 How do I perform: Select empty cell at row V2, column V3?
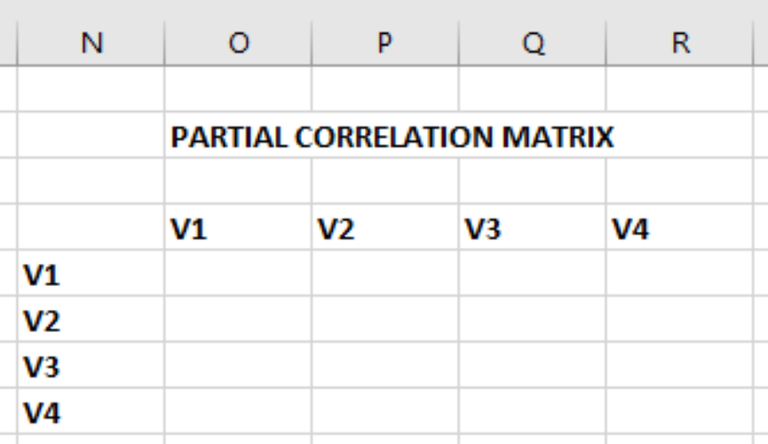click(x=532, y=320)
